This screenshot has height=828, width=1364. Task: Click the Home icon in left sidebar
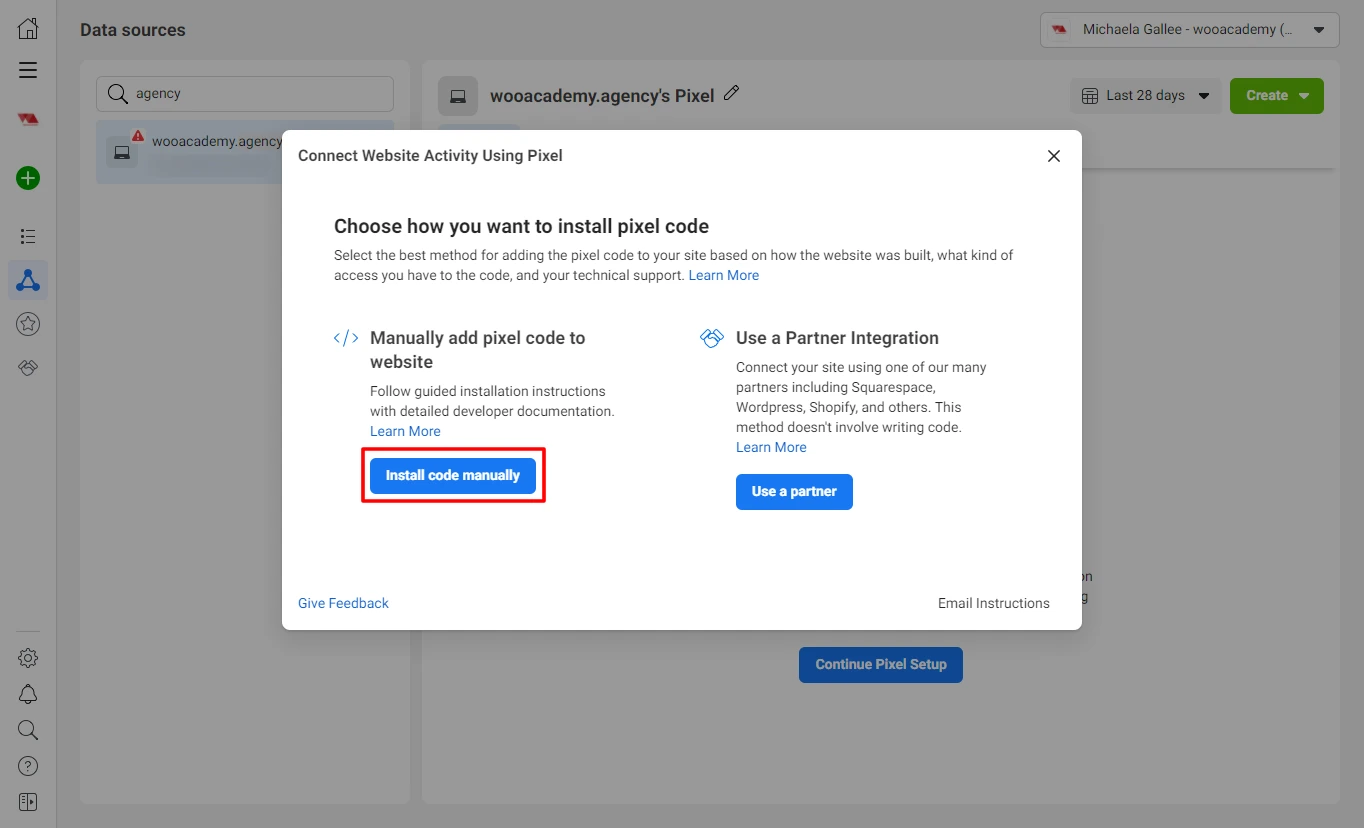point(28,29)
